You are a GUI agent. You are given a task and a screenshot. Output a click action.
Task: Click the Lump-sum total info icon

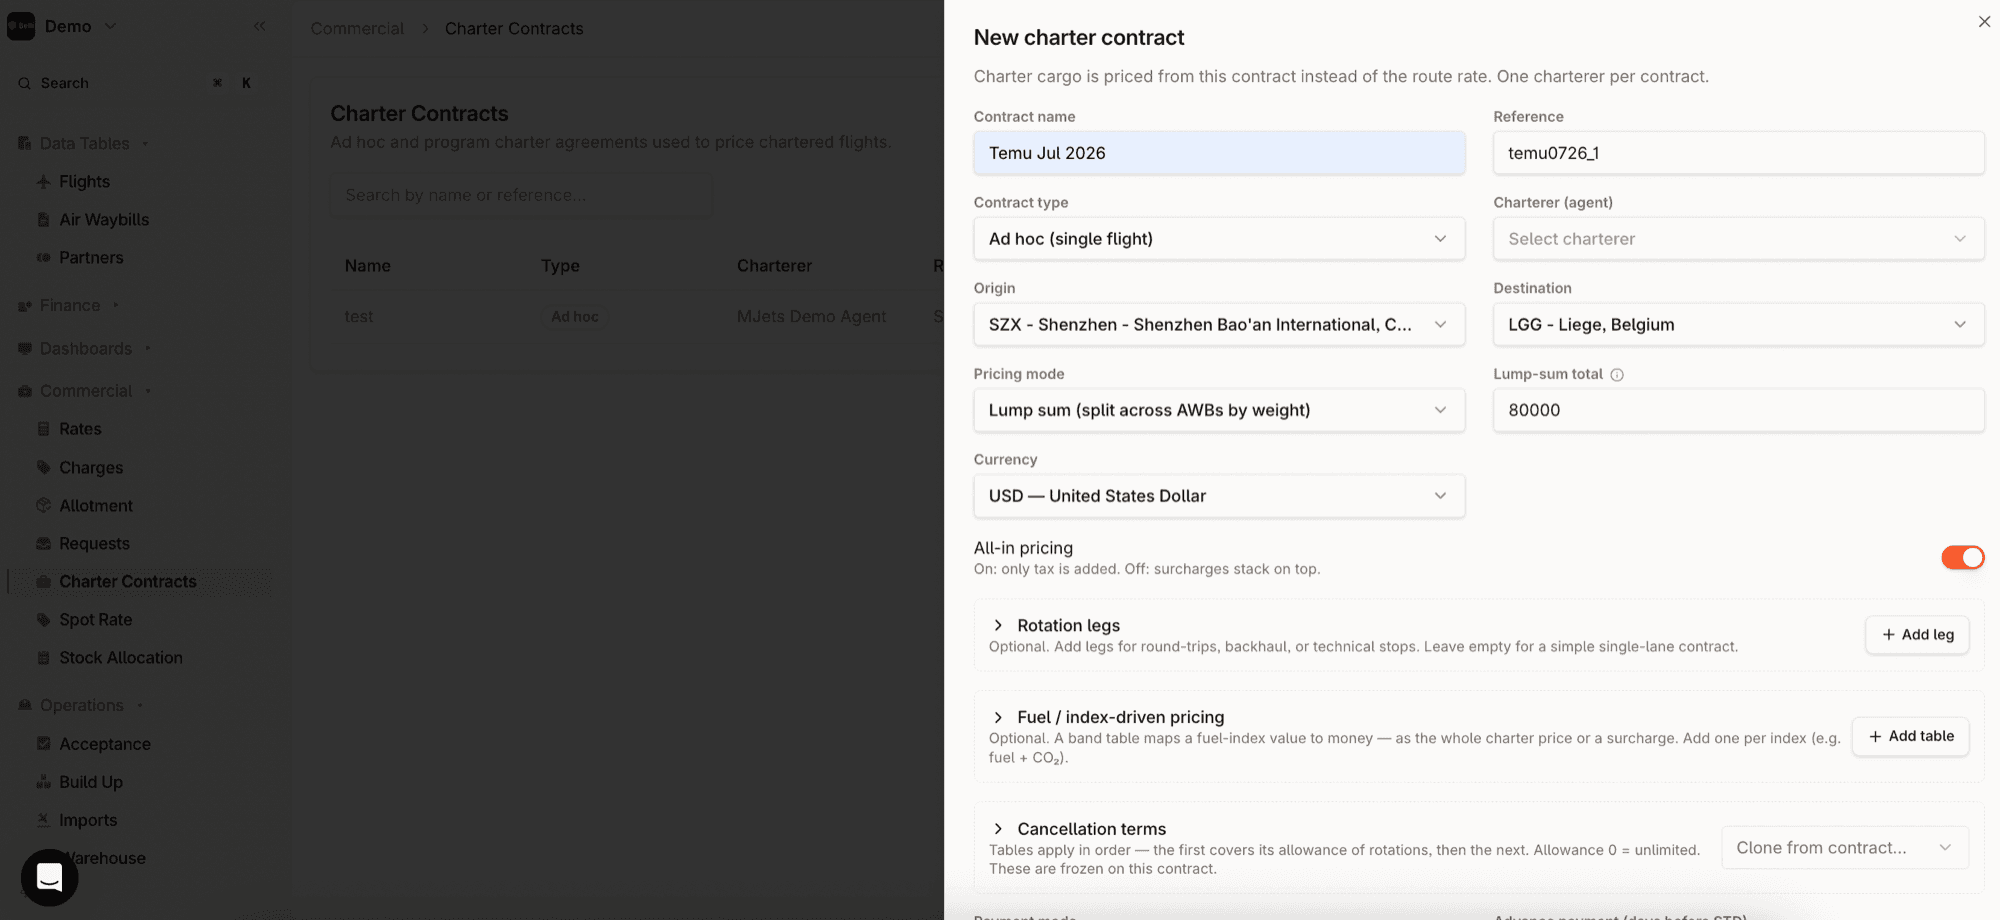pyautogui.click(x=1617, y=374)
